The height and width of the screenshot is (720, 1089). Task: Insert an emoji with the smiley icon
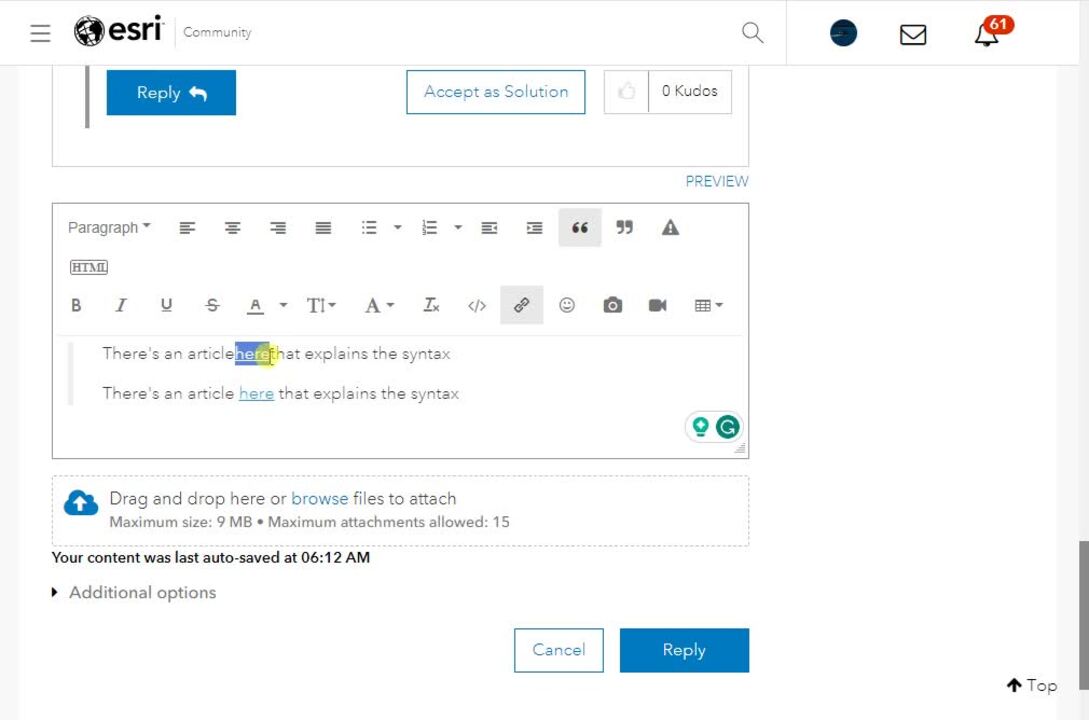coord(567,306)
